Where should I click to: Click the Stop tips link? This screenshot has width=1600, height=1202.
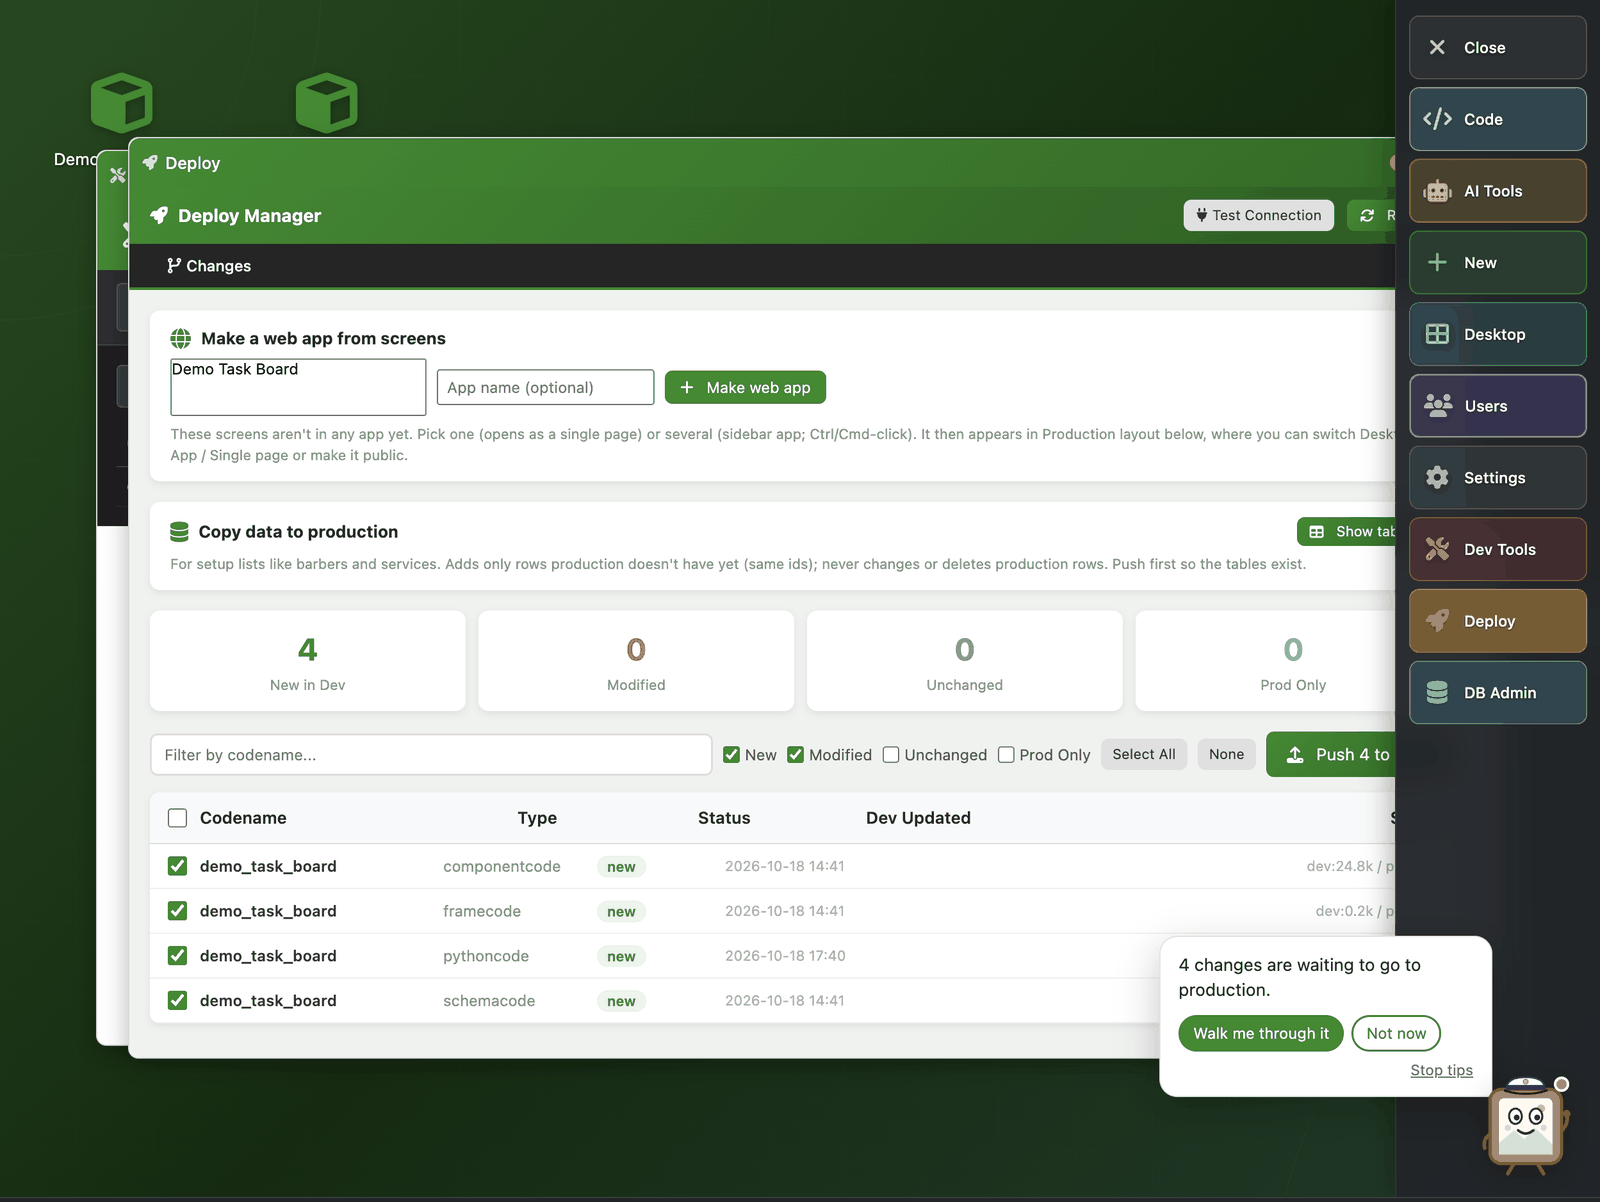(1441, 1070)
